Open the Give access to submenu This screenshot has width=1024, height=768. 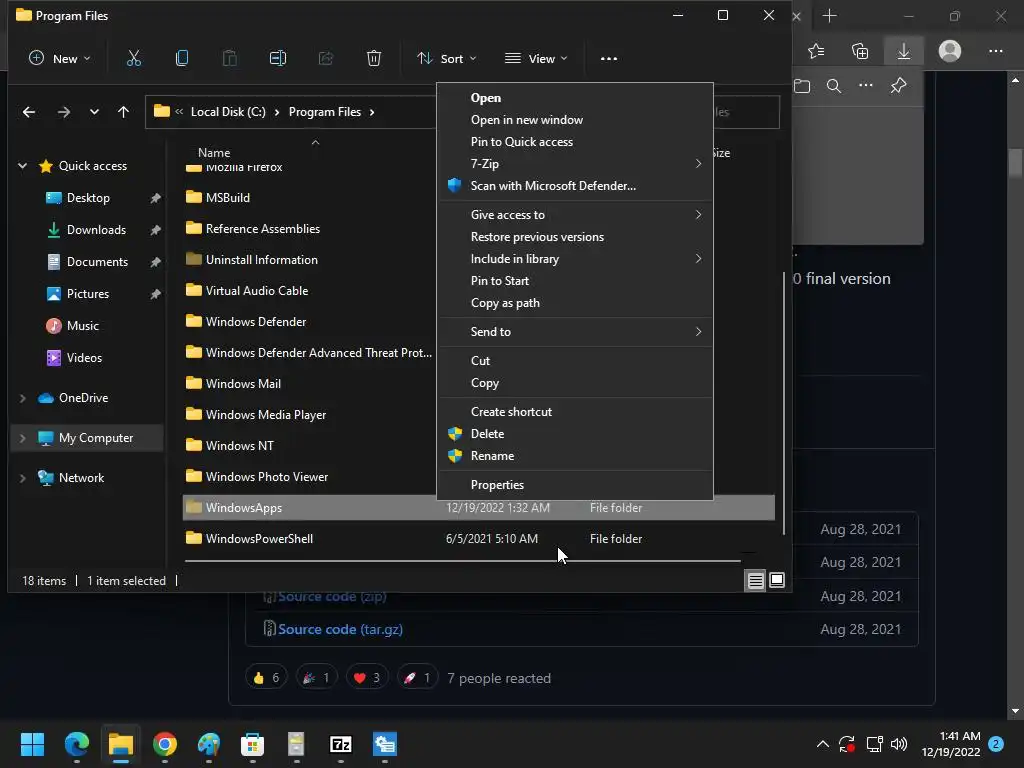coord(575,215)
